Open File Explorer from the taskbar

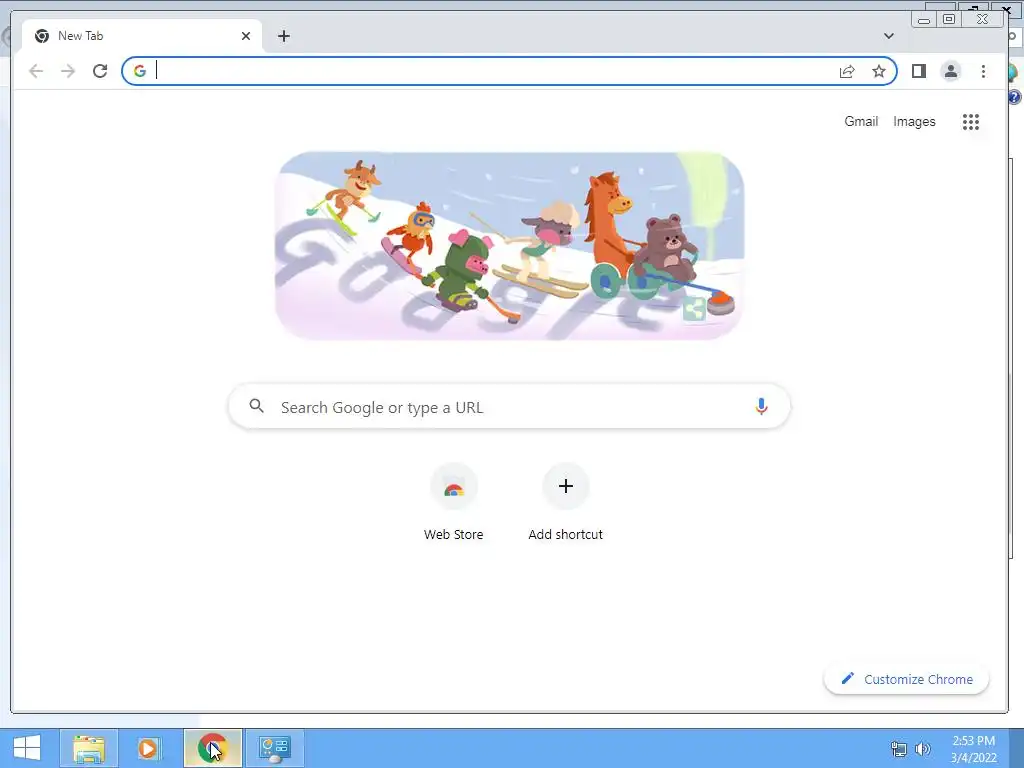click(x=89, y=748)
